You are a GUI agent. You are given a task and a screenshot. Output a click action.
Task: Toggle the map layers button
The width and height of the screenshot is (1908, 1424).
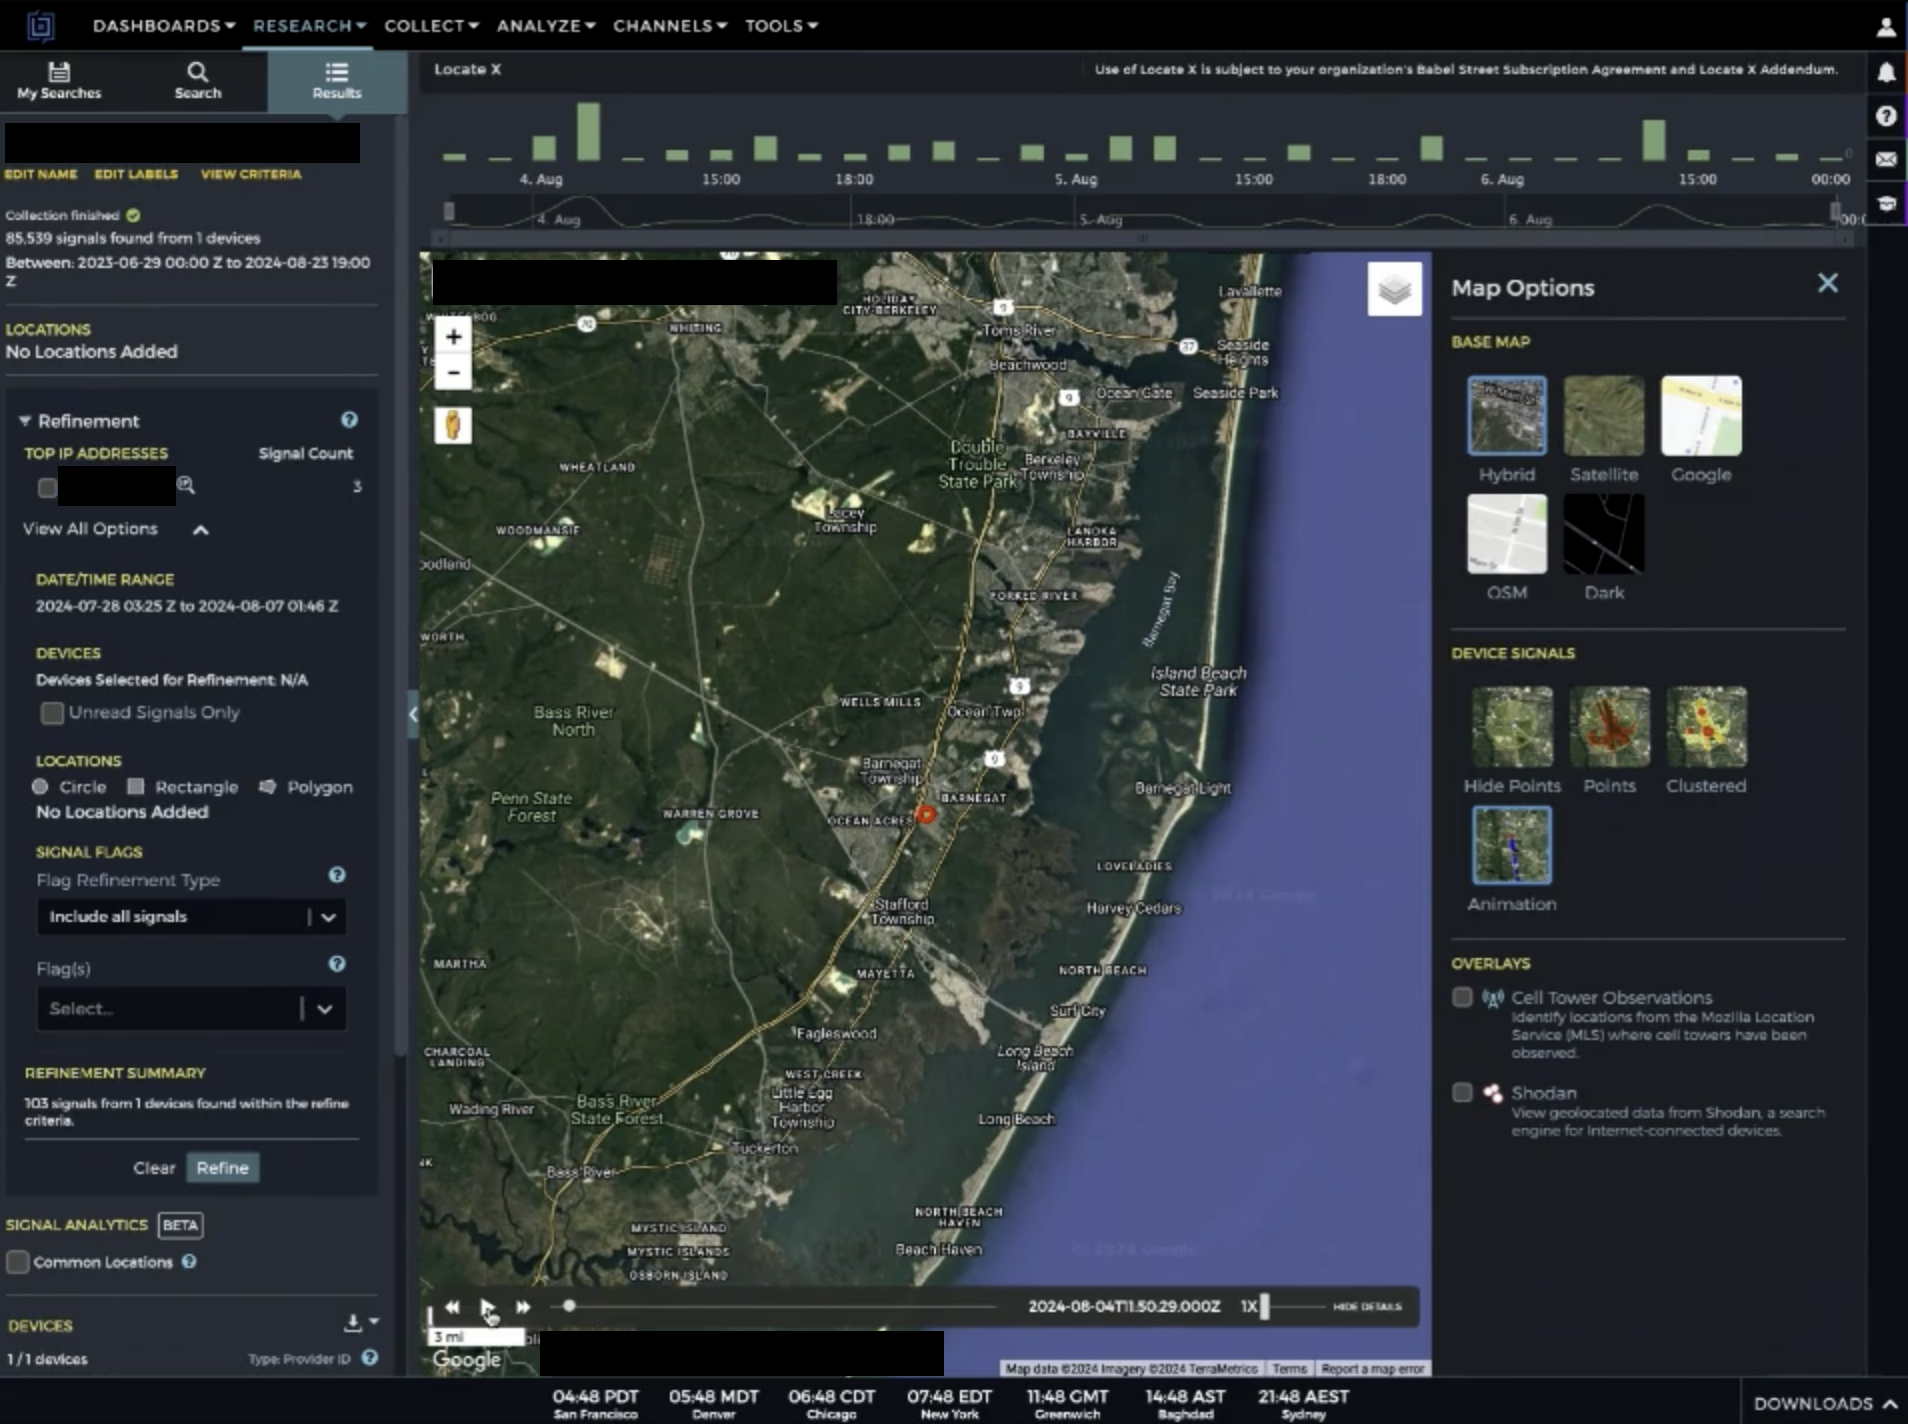(x=1394, y=289)
